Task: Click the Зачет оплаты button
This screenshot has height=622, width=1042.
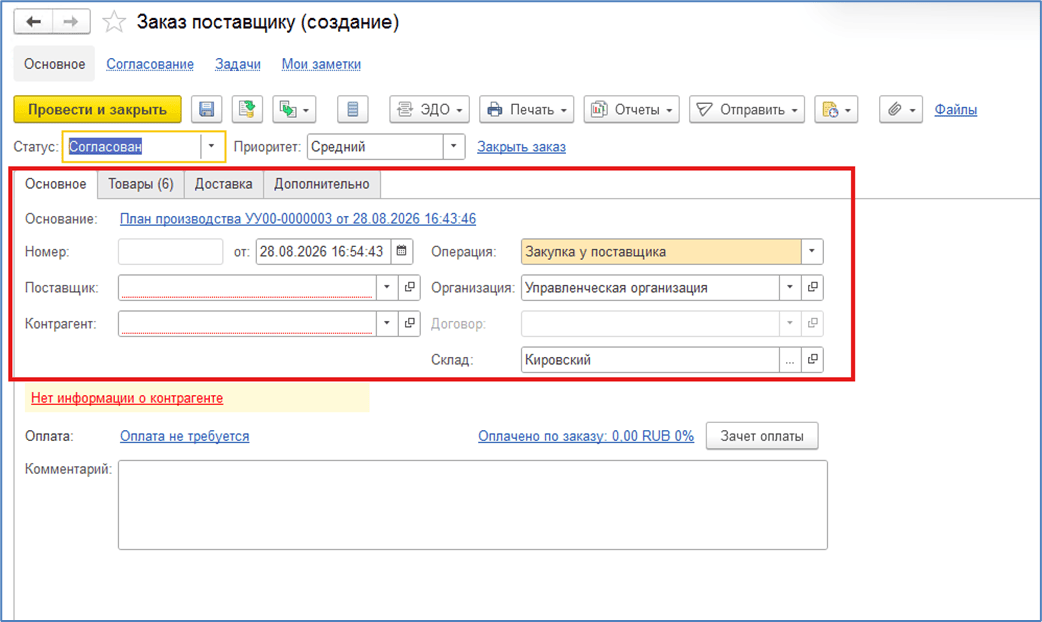Action: point(762,436)
